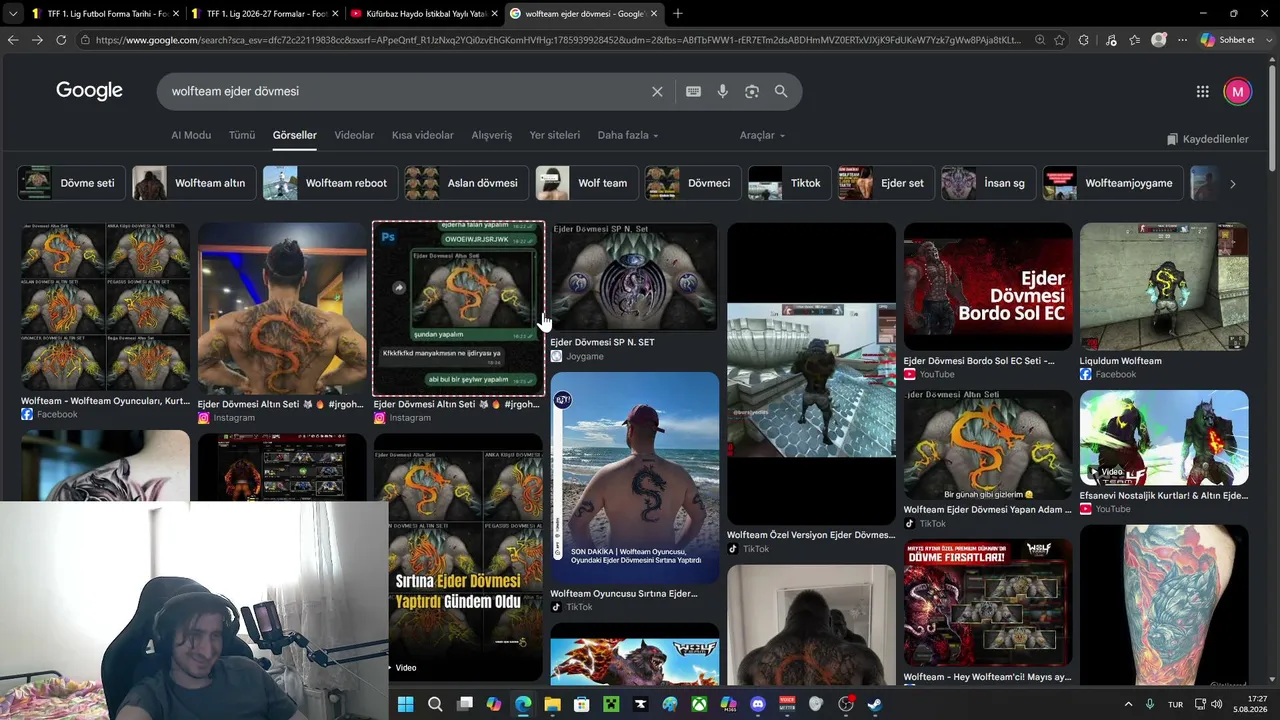The image size is (1280, 720).
Task: Switch to the 'AI Modu' tab
Action: pyautogui.click(x=191, y=135)
